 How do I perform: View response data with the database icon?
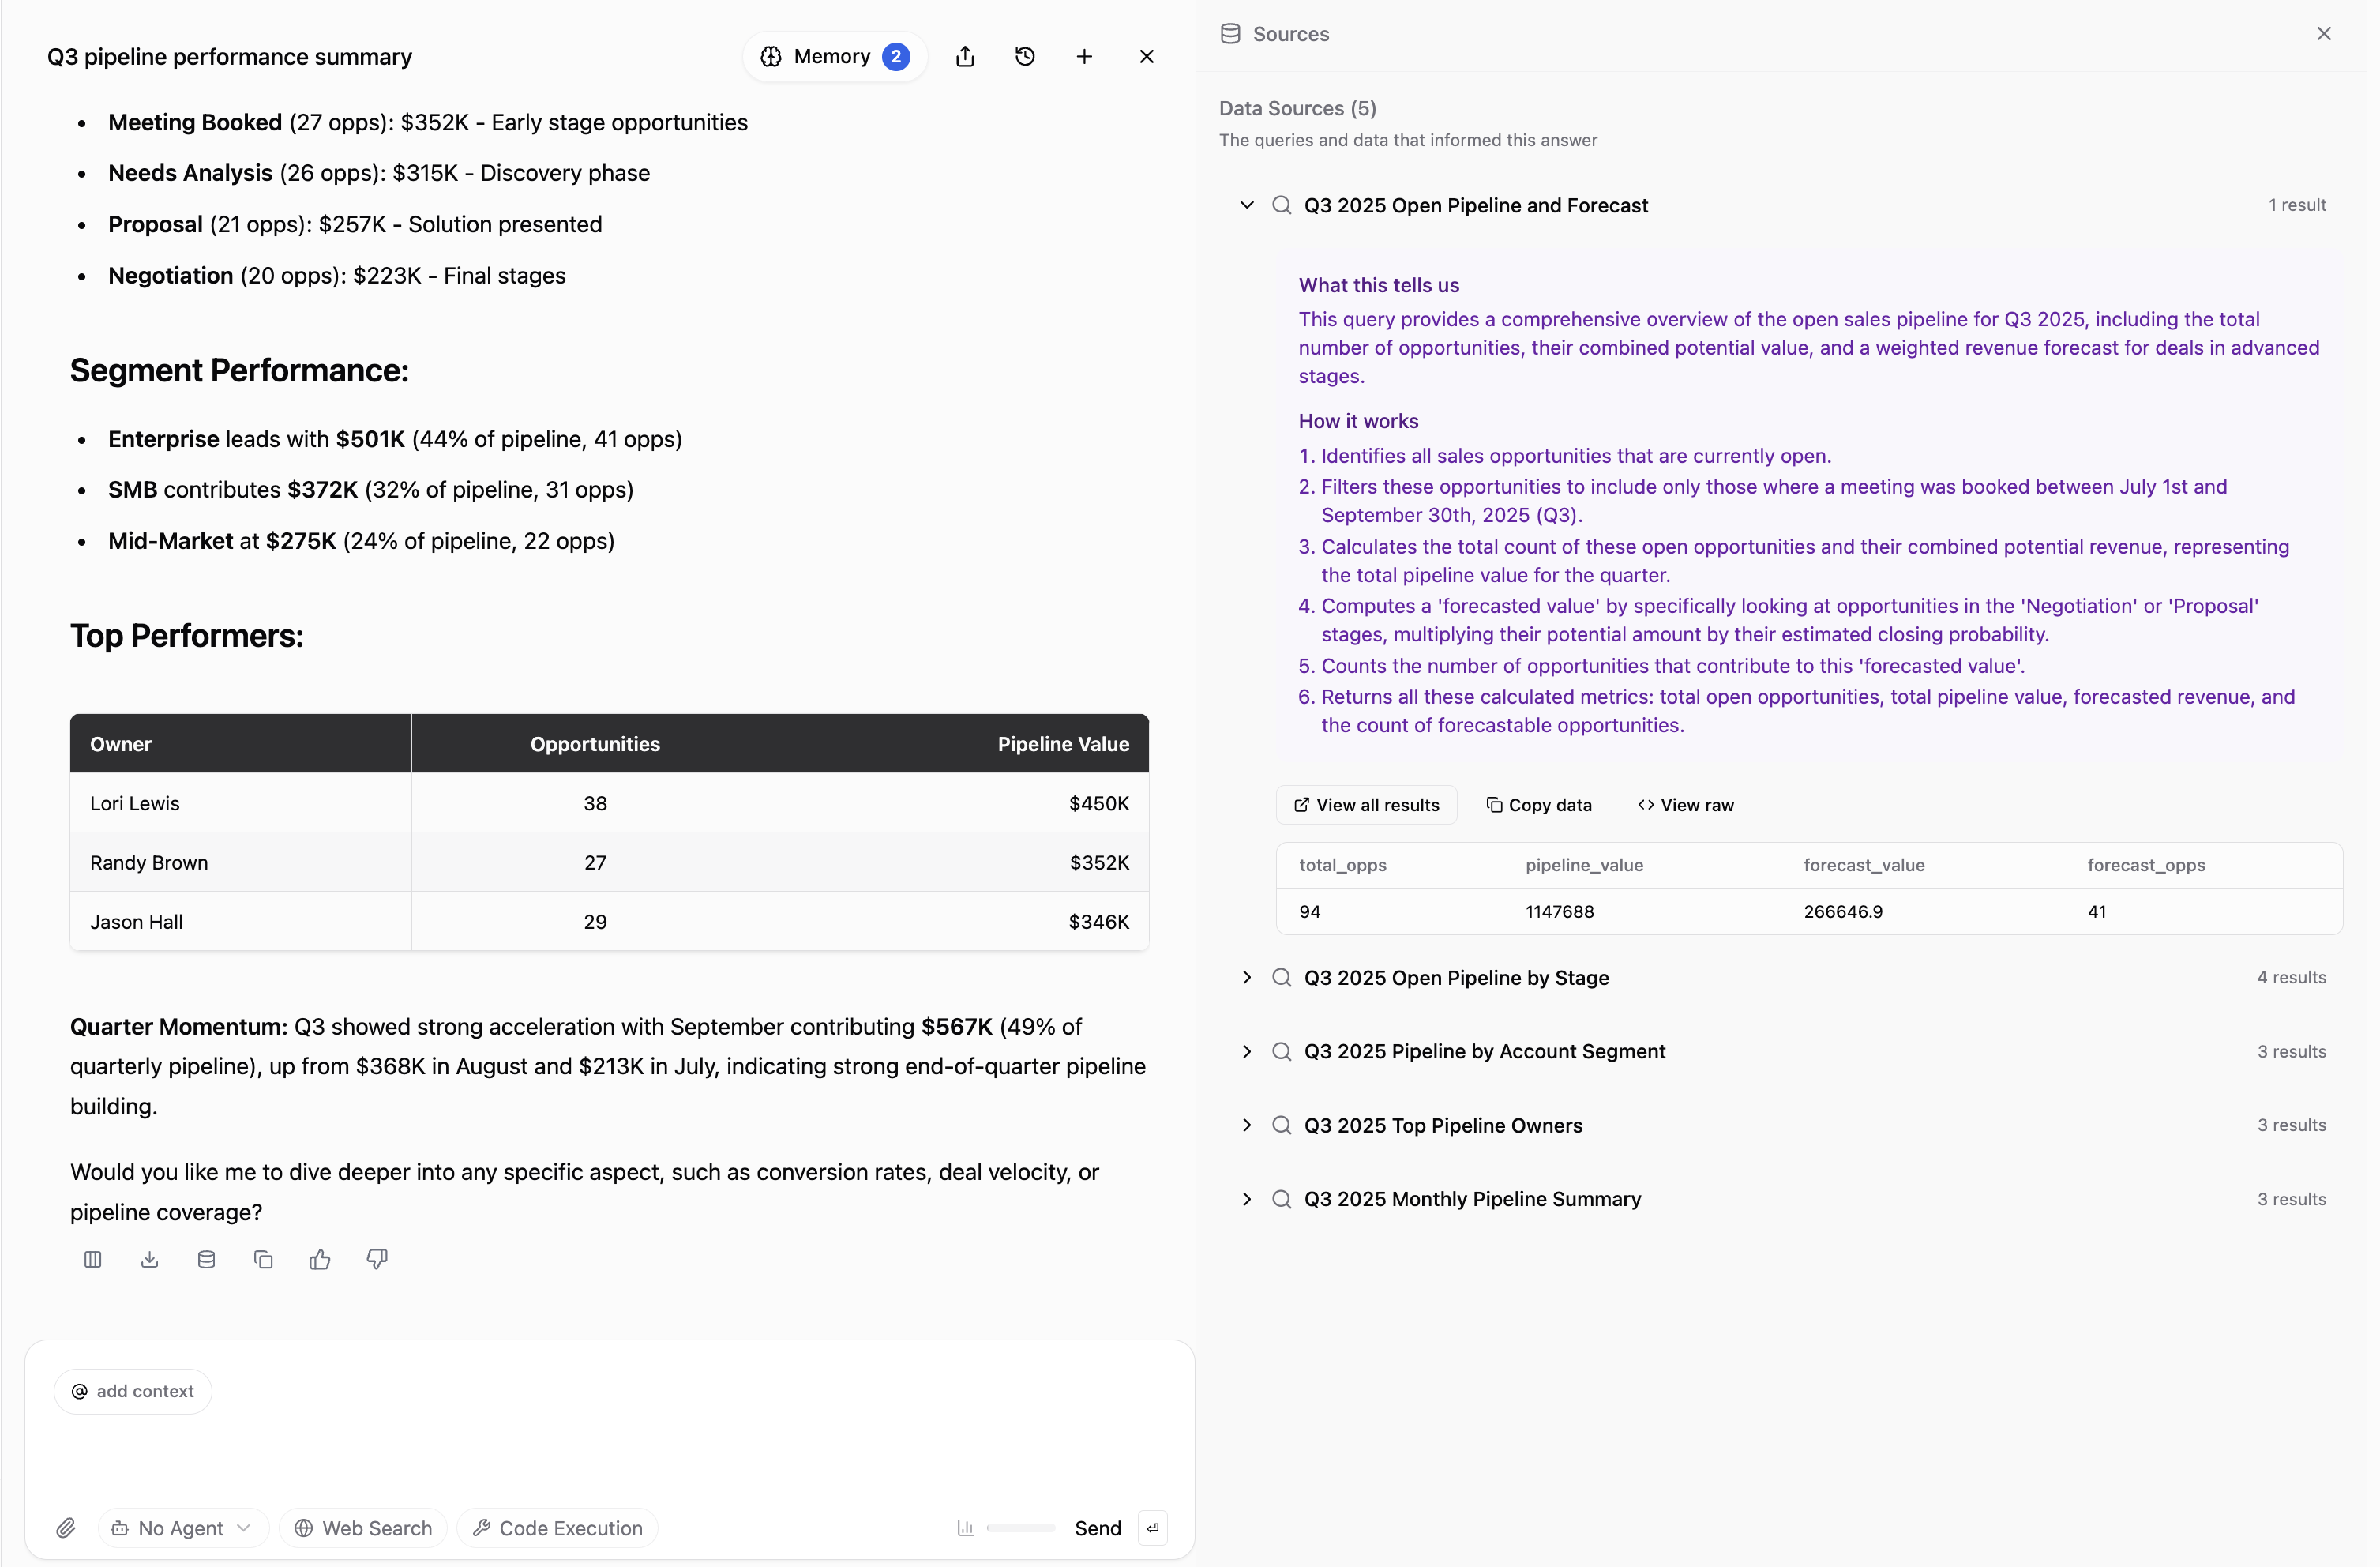tap(206, 1259)
